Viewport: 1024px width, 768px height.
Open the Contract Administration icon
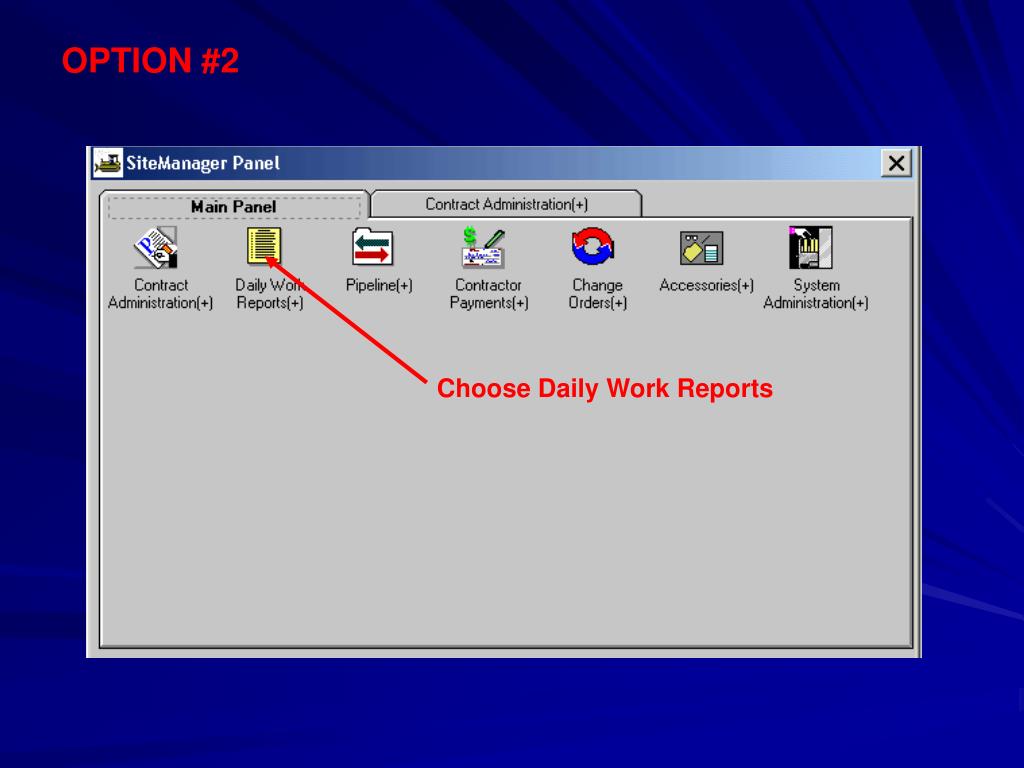156,248
